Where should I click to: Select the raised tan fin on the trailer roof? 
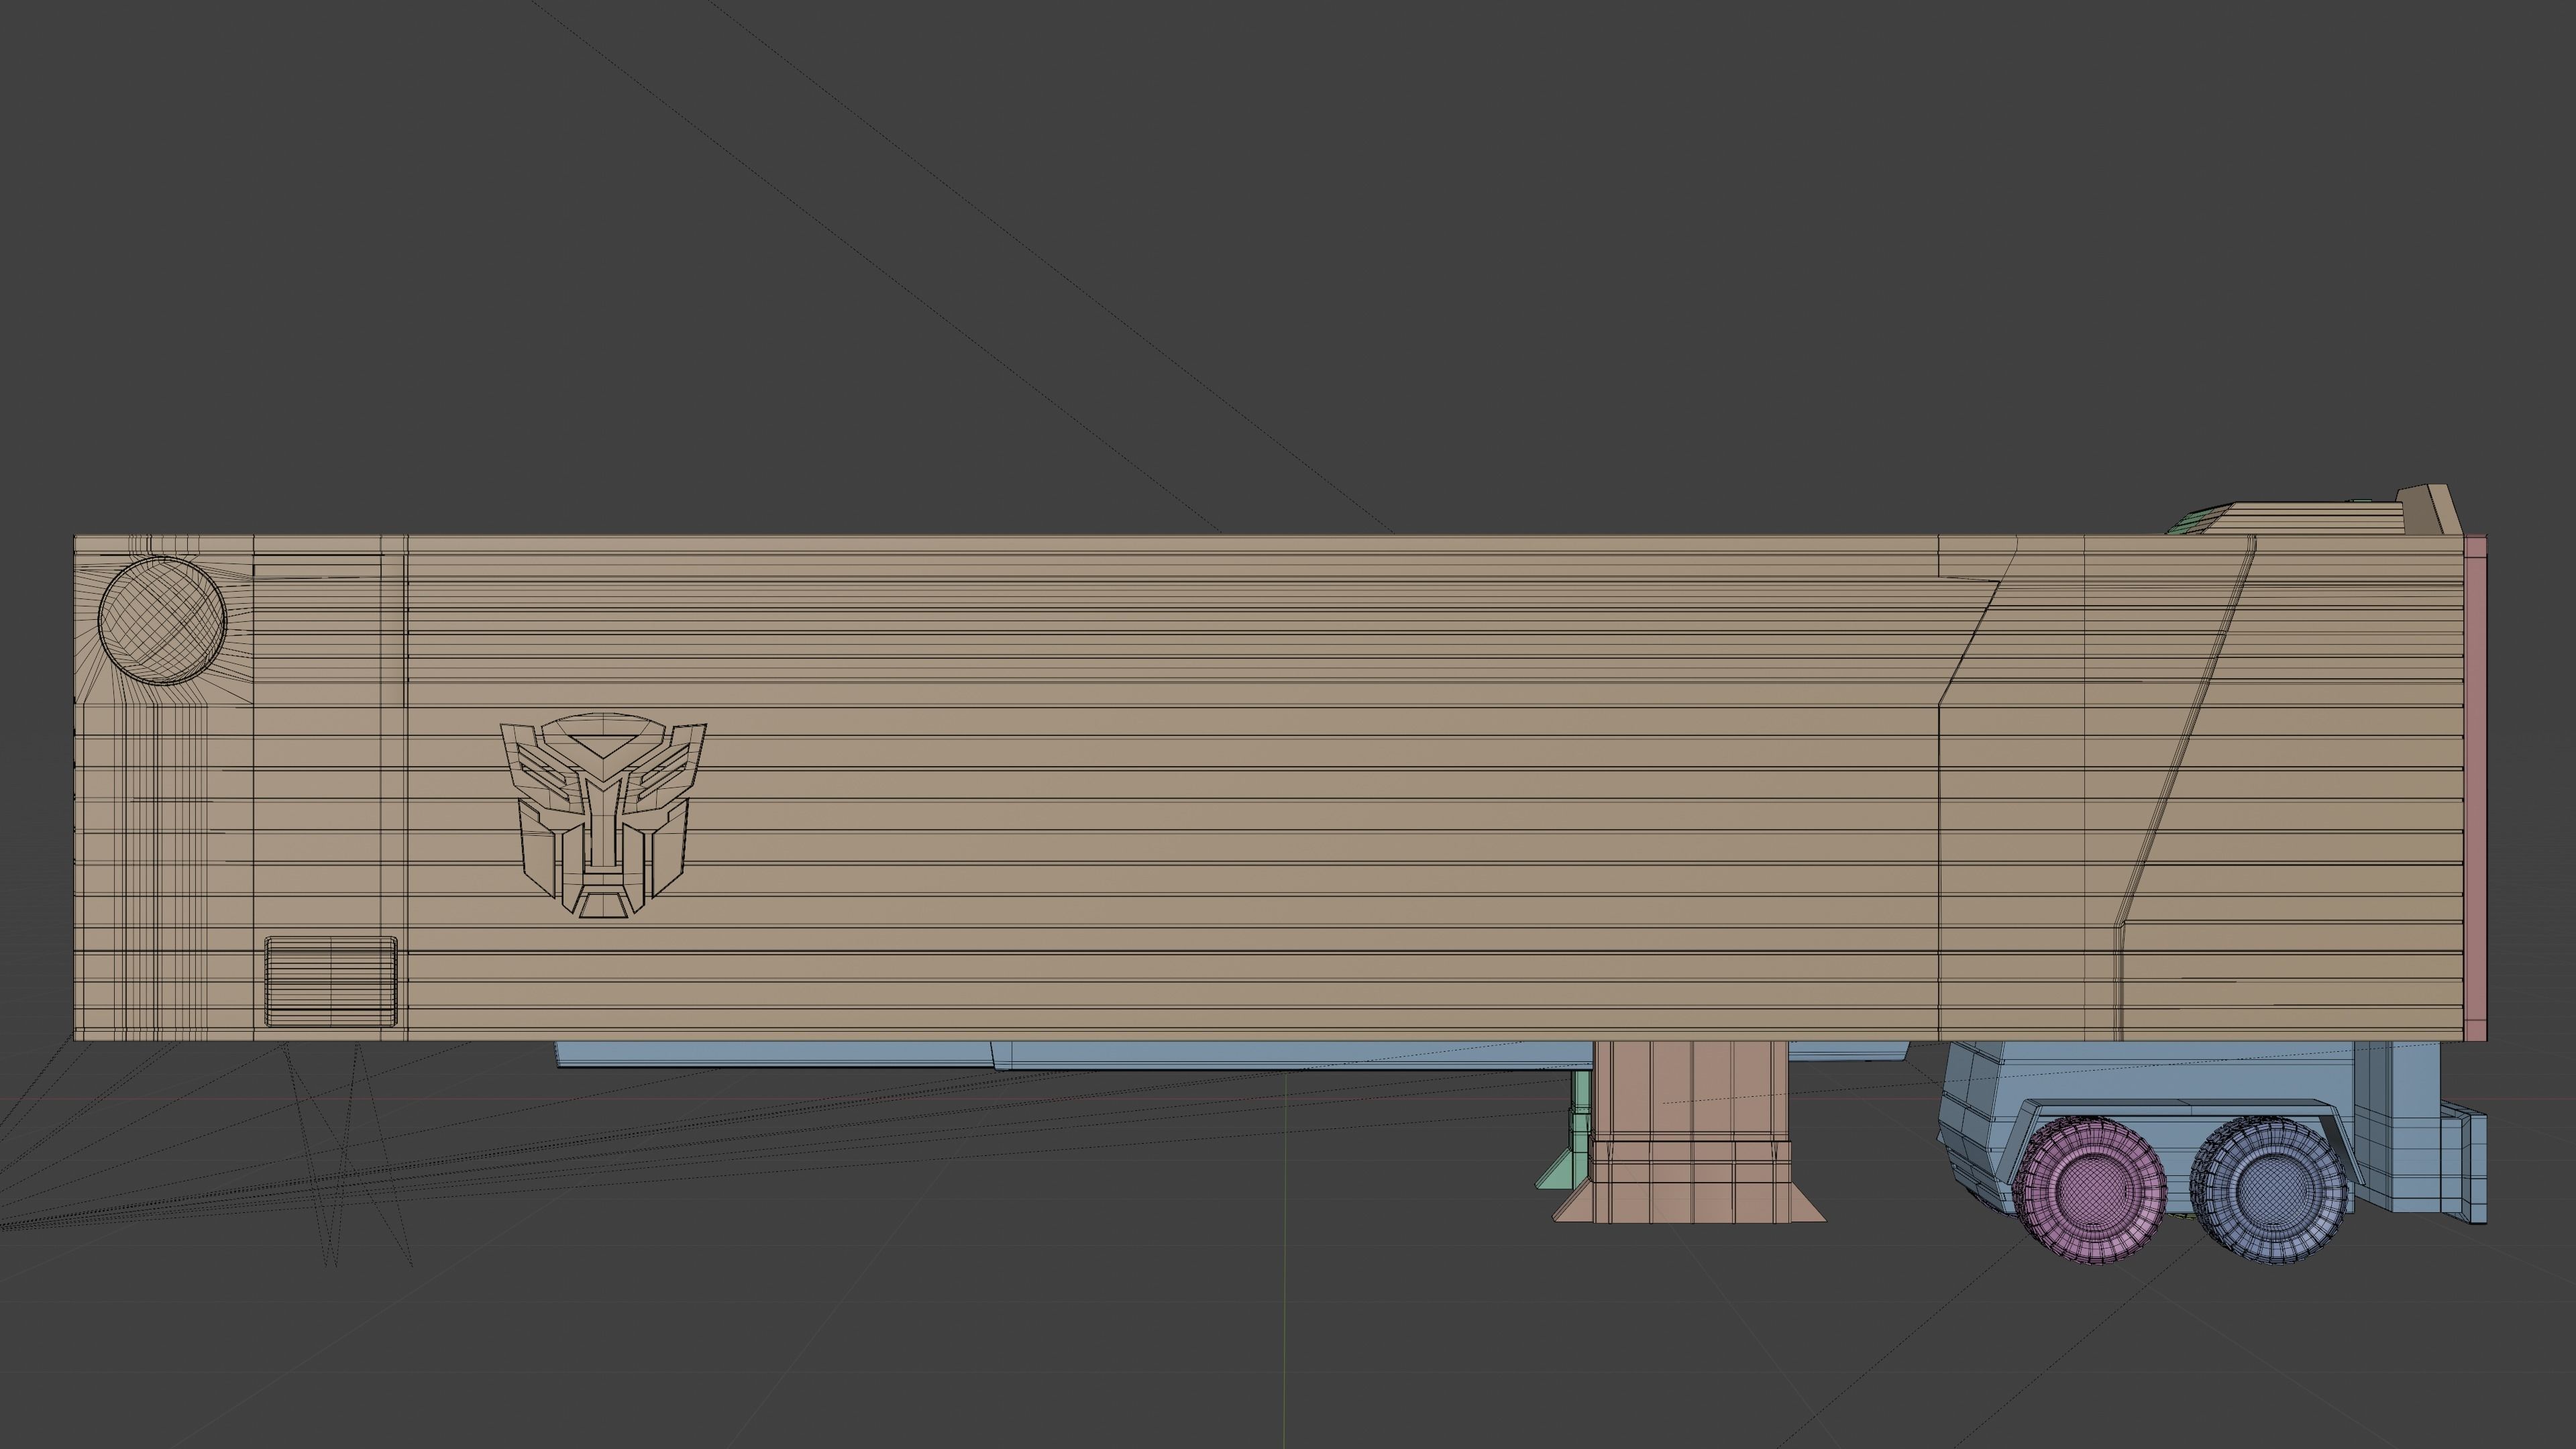pyautogui.click(x=2429, y=510)
